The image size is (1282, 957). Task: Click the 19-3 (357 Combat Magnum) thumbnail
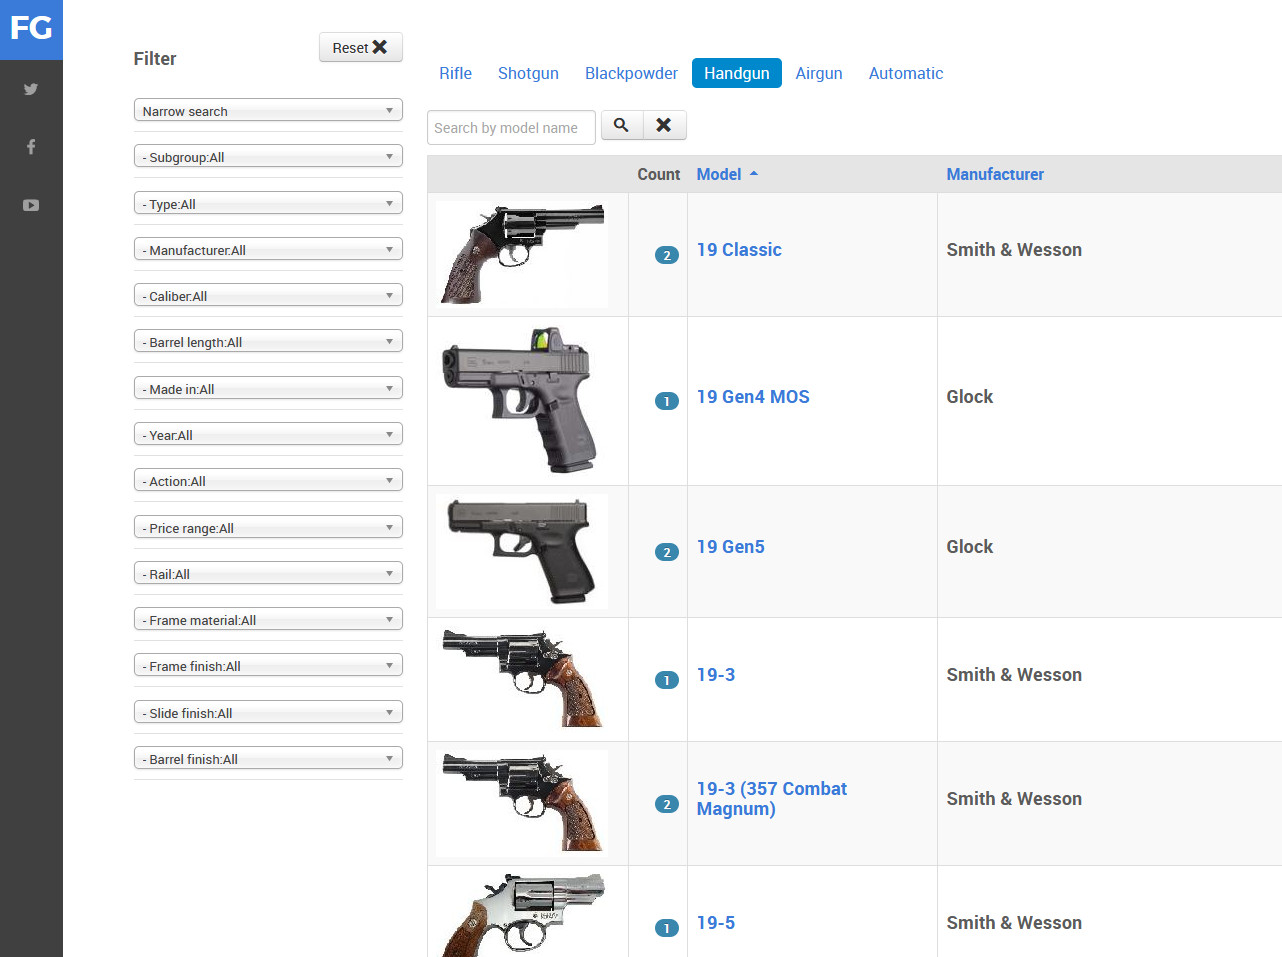click(x=522, y=803)
